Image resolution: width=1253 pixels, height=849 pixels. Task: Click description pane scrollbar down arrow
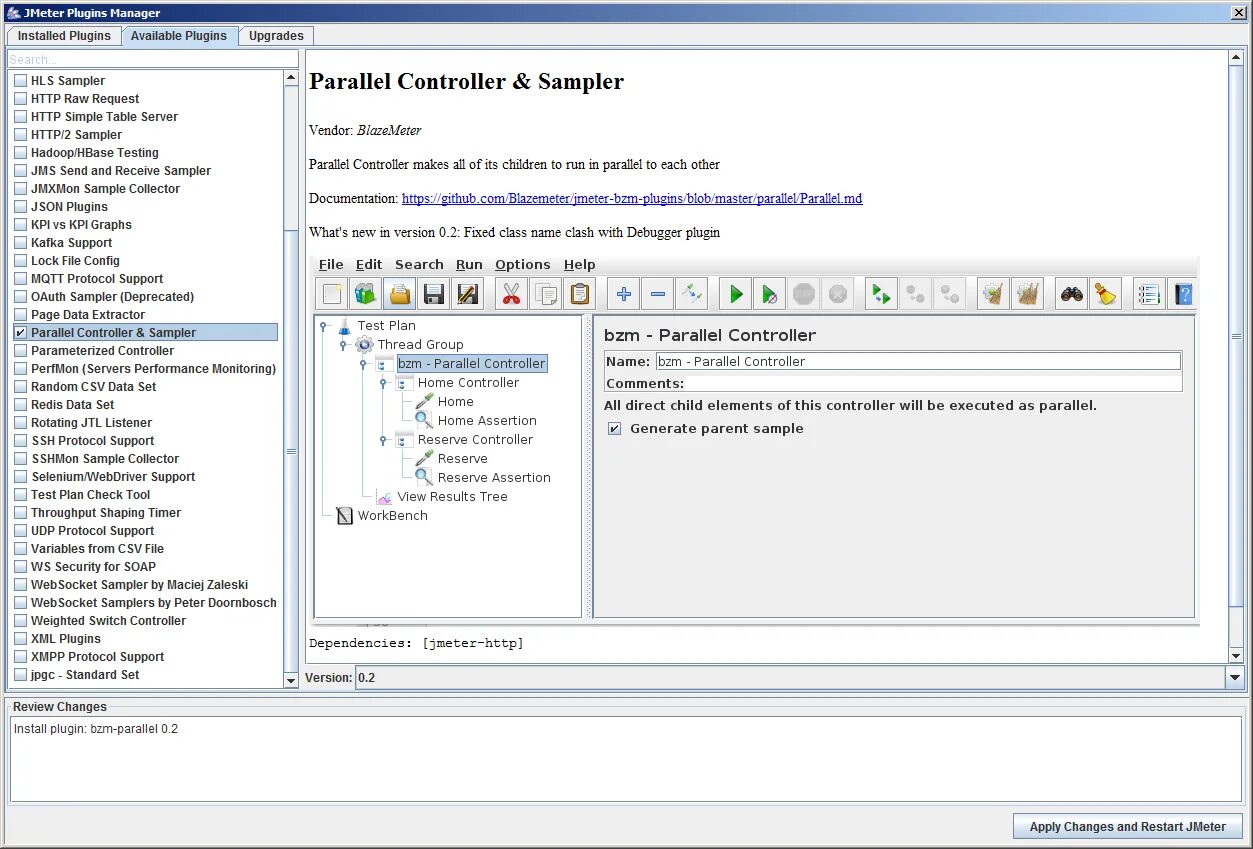[x=1236, y=655]
